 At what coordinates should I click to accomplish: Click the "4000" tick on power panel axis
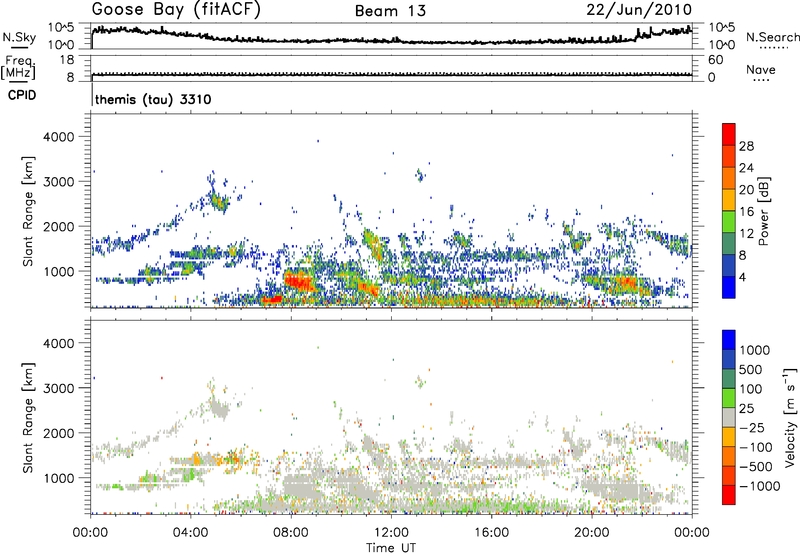tap(58, 137)
